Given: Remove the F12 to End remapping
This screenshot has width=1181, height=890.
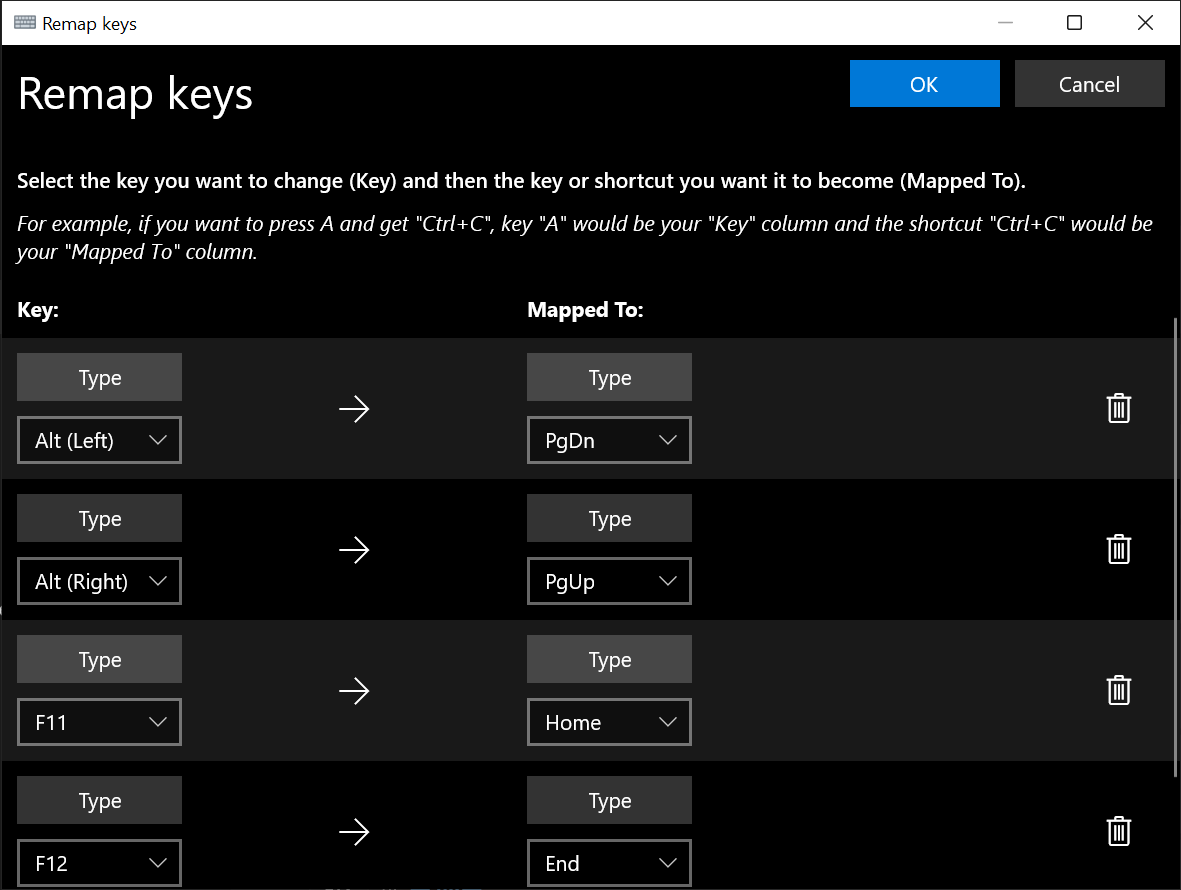Looking at the screenshot, I should (1118, 831).
